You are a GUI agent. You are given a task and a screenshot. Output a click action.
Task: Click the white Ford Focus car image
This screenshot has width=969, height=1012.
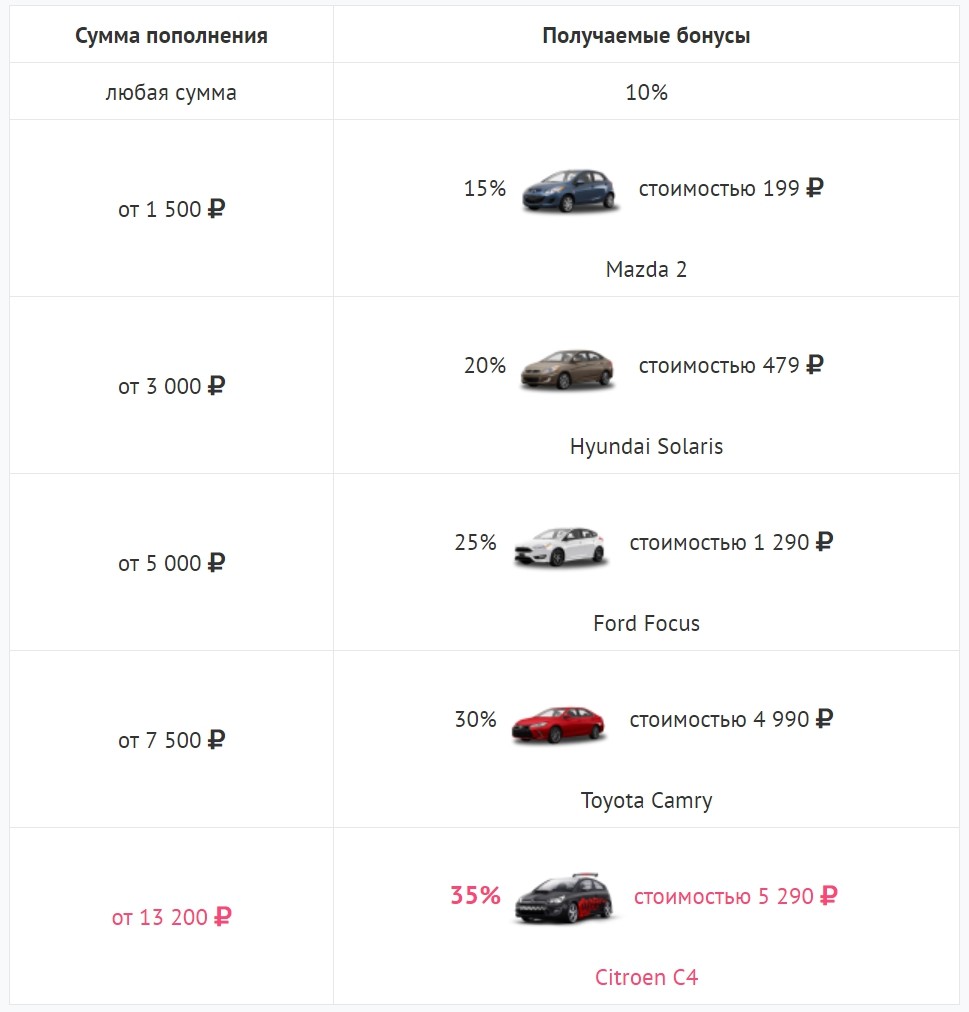(562, 545)
